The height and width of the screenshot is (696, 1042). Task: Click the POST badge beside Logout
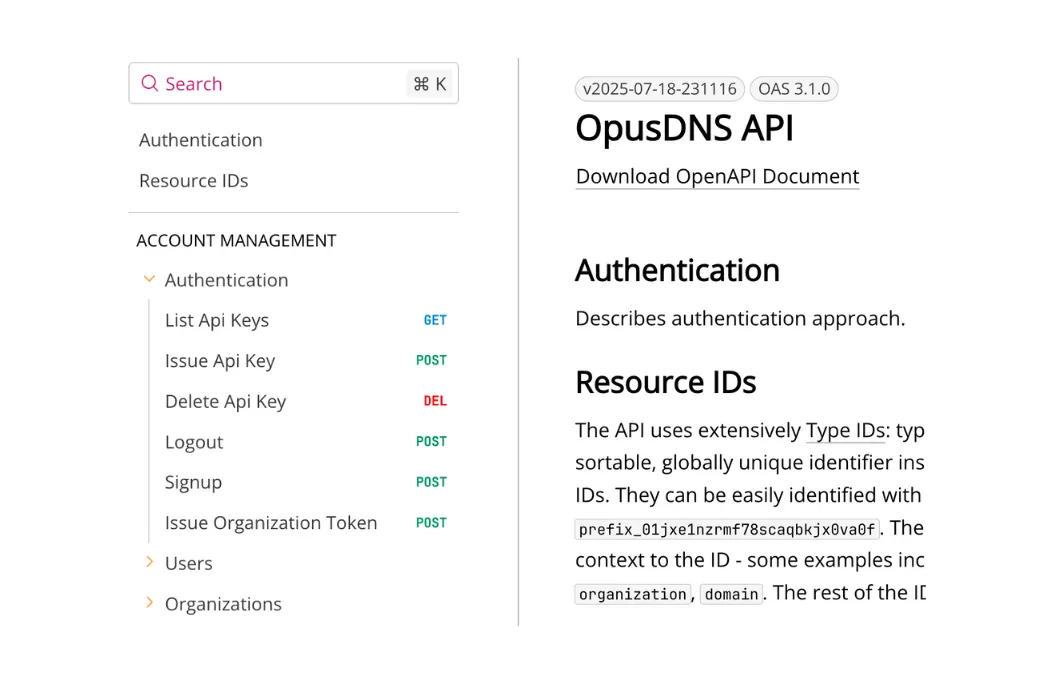[x=431, y=441]
